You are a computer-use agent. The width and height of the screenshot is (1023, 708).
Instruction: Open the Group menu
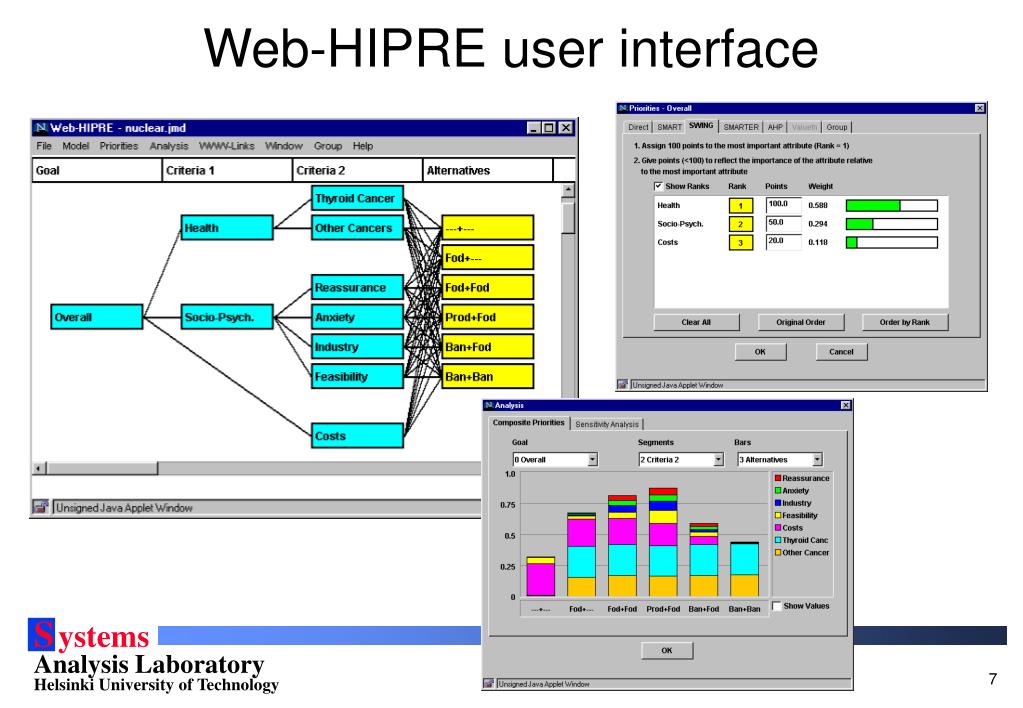pyautogui.click(x=328, y=146)
